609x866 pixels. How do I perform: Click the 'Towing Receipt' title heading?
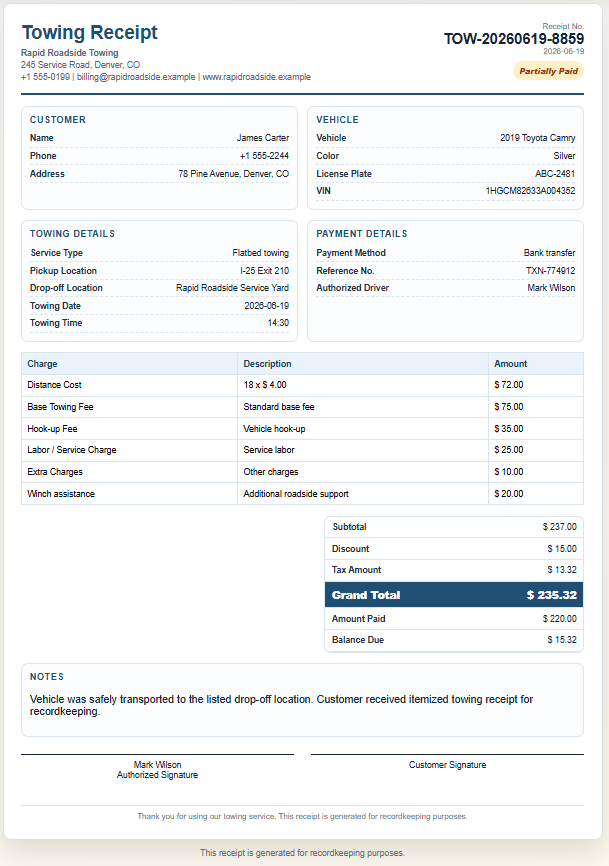click(89, 33)
